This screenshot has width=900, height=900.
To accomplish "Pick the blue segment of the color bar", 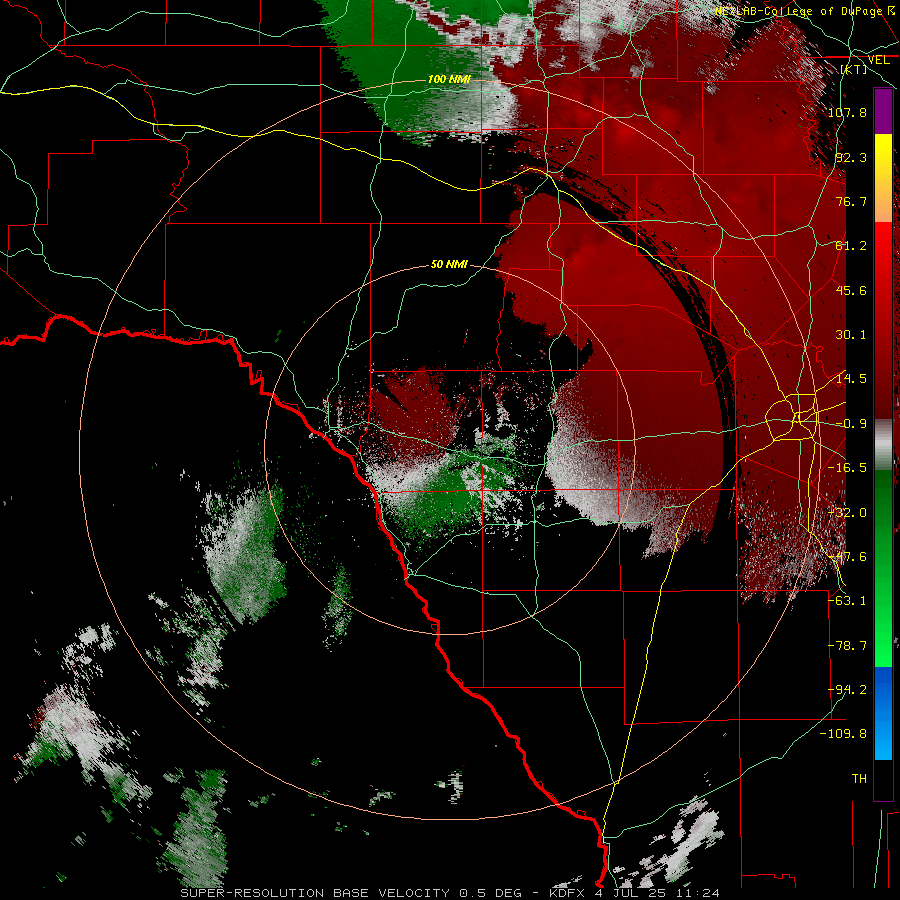I will [883, 689].
